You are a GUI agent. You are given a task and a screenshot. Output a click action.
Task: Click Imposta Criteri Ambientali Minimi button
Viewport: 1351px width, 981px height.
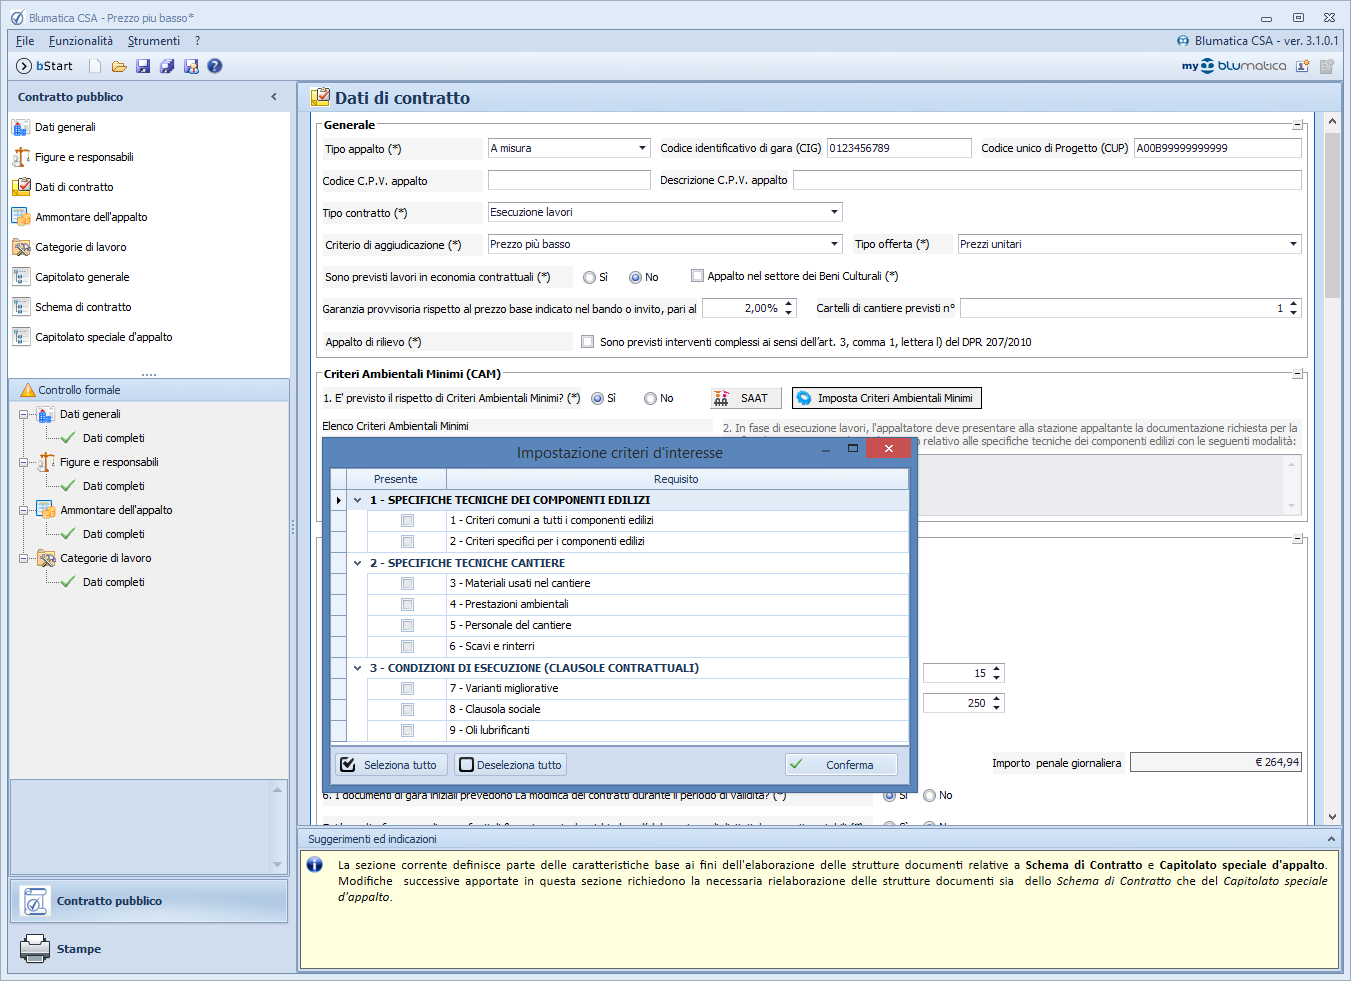coord(886,398)
